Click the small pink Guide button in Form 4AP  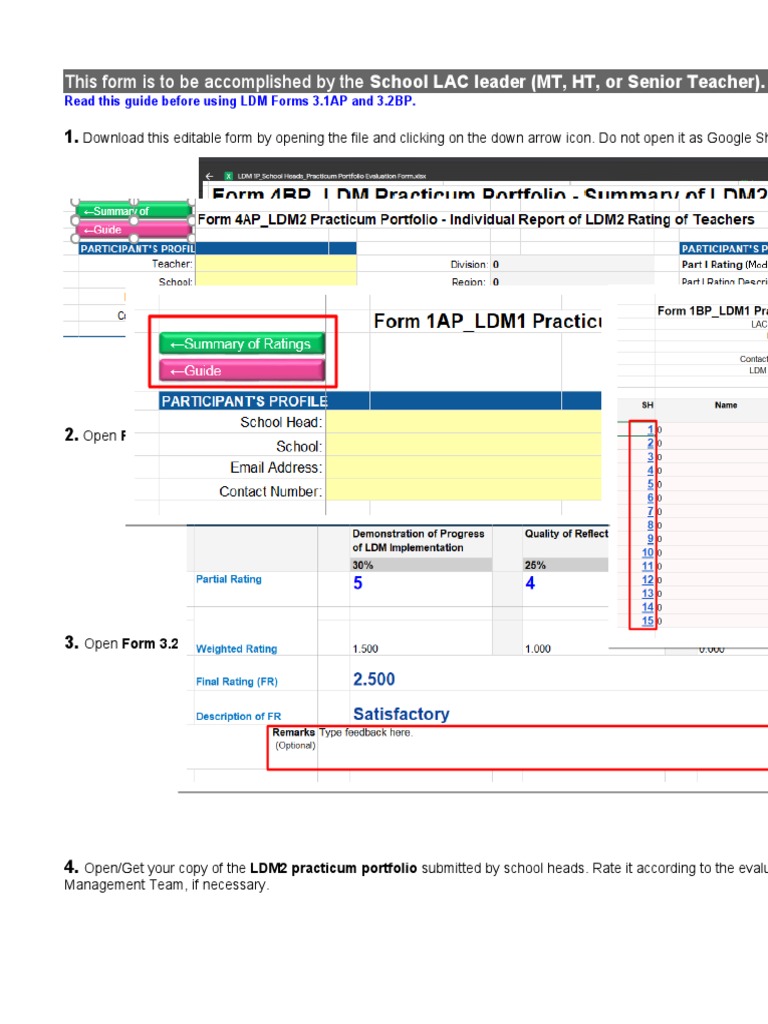click(x=134, y=229)
